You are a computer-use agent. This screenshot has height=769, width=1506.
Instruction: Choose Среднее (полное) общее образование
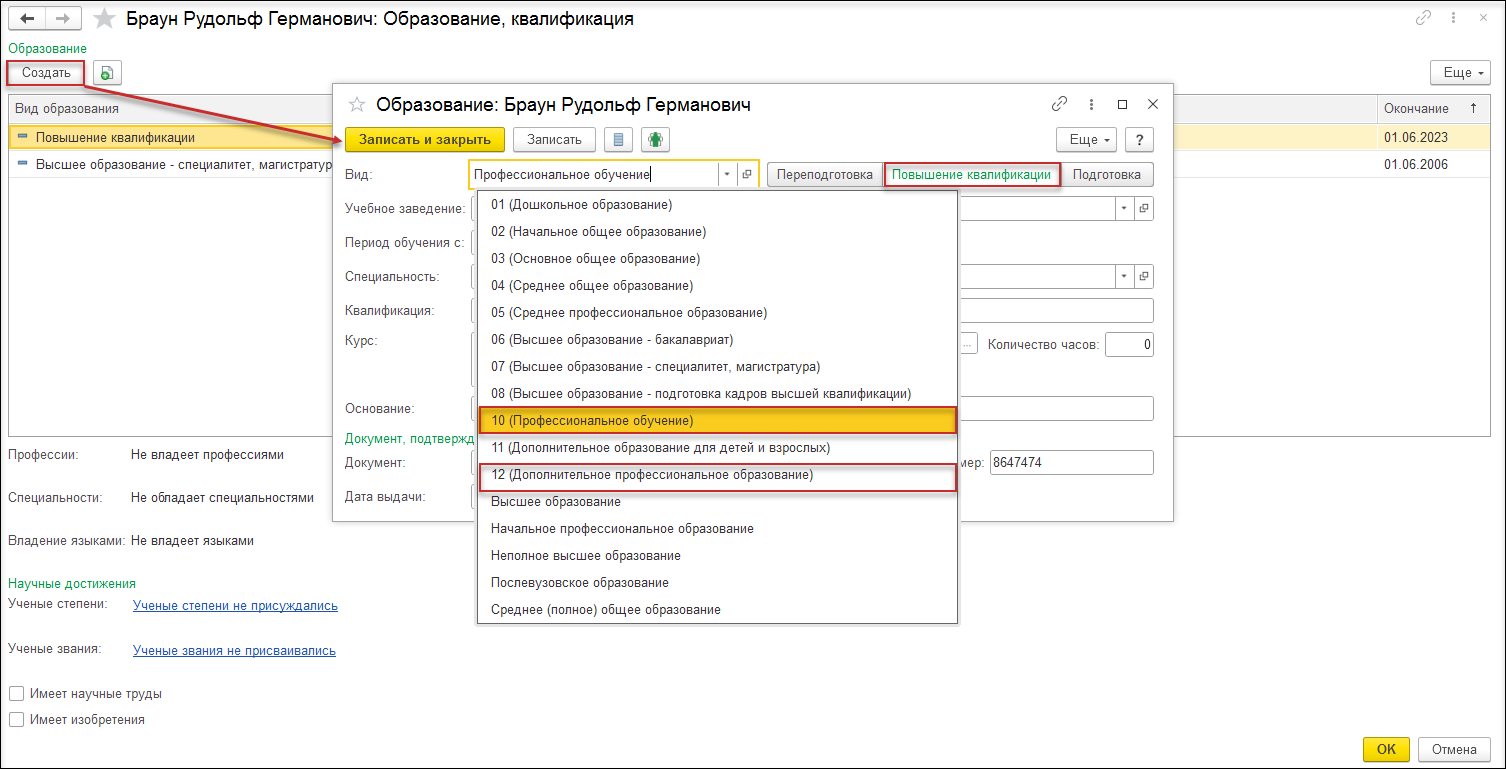click(717, 609)
